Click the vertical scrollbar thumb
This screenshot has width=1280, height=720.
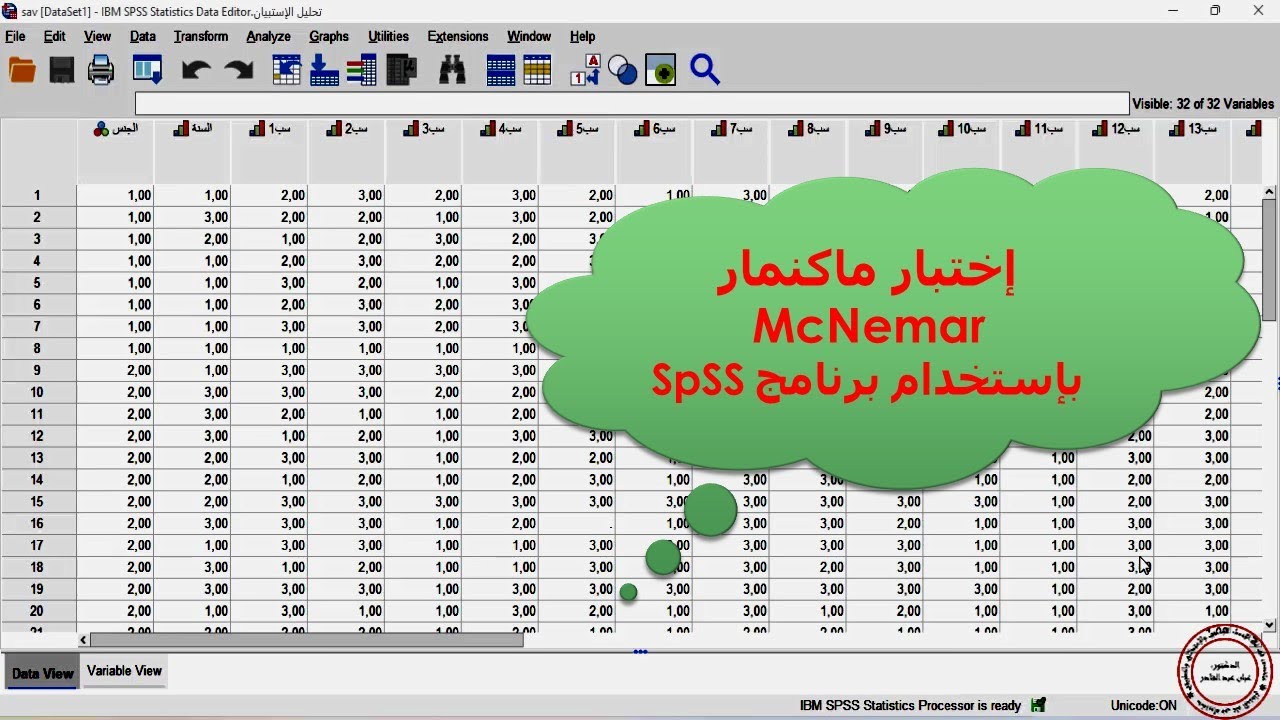(1270, 260)
